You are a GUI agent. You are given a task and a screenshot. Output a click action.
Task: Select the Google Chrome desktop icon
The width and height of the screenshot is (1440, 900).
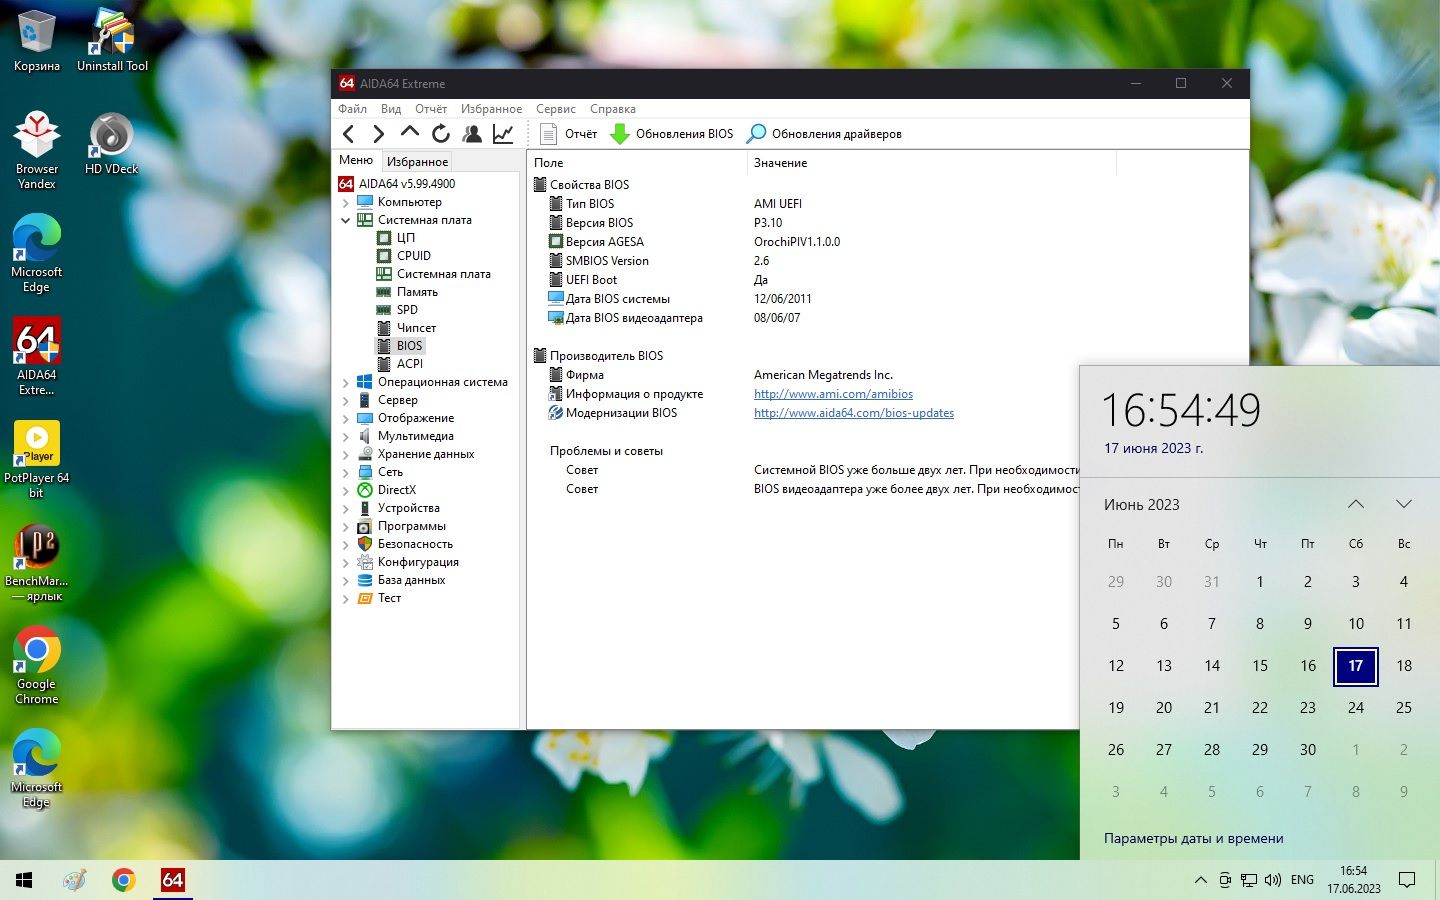tap(37, 666)
